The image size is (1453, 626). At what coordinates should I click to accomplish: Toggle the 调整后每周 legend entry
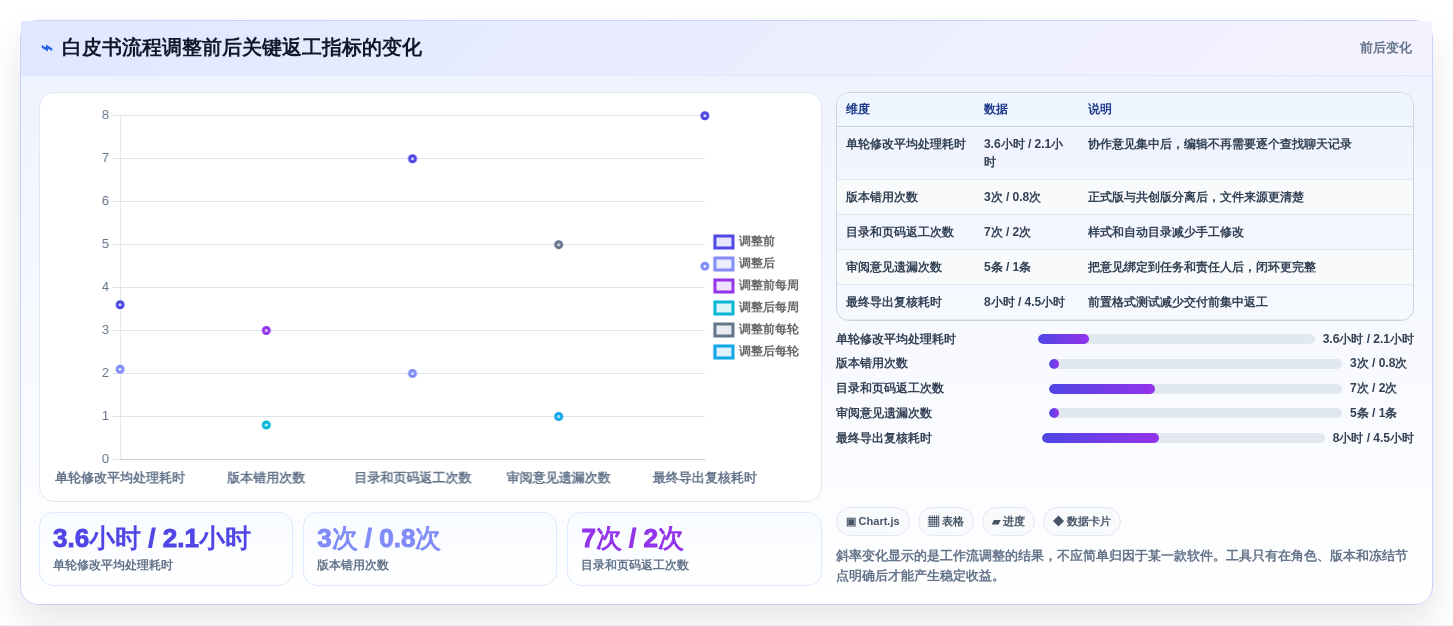pyautogui.click(x=756, y=308)
